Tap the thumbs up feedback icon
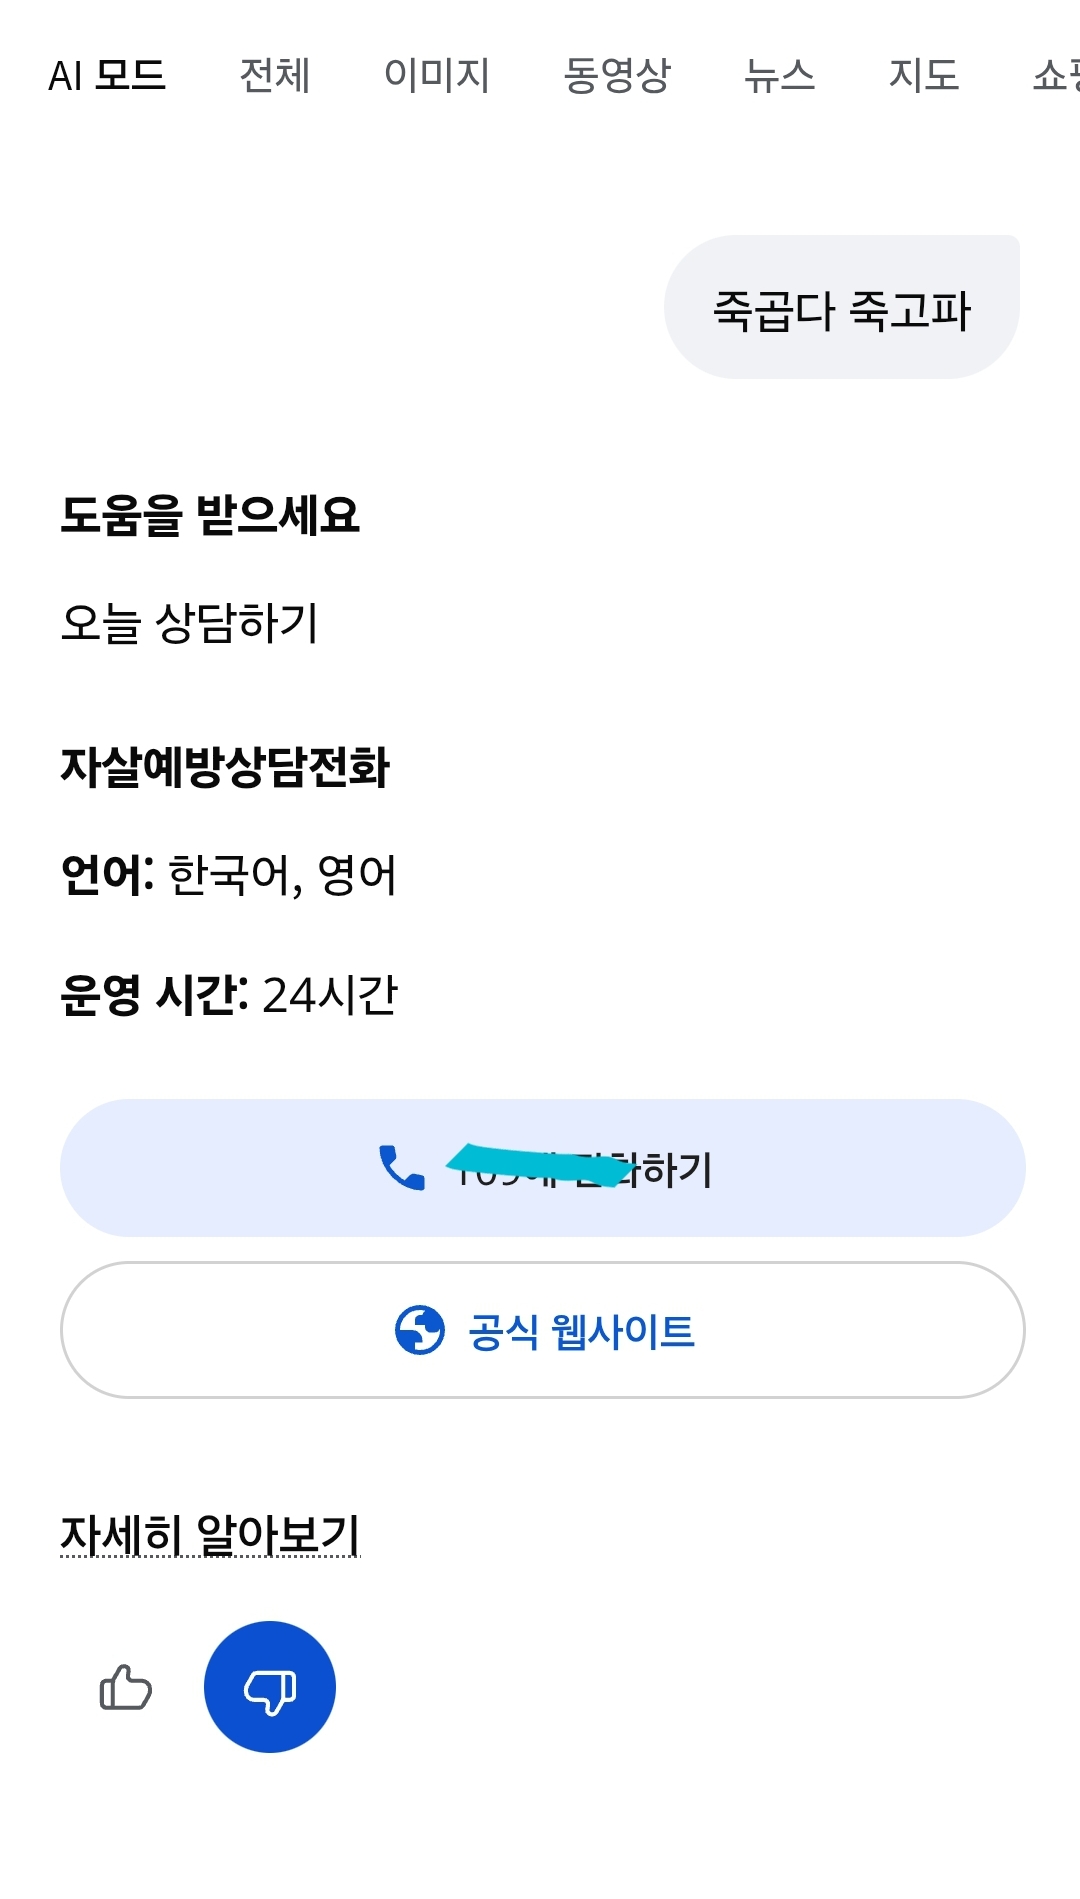 [126, 1688]
